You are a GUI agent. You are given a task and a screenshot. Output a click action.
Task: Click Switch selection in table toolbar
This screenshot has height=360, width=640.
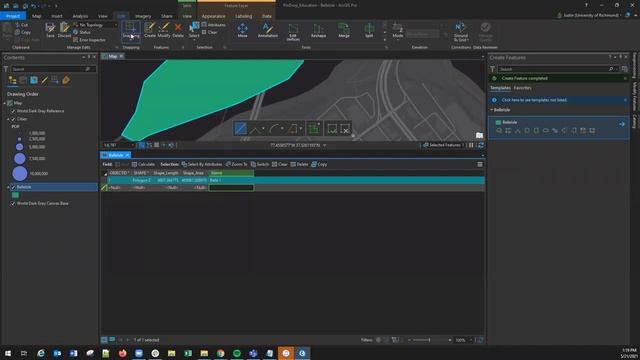[260, 164]
